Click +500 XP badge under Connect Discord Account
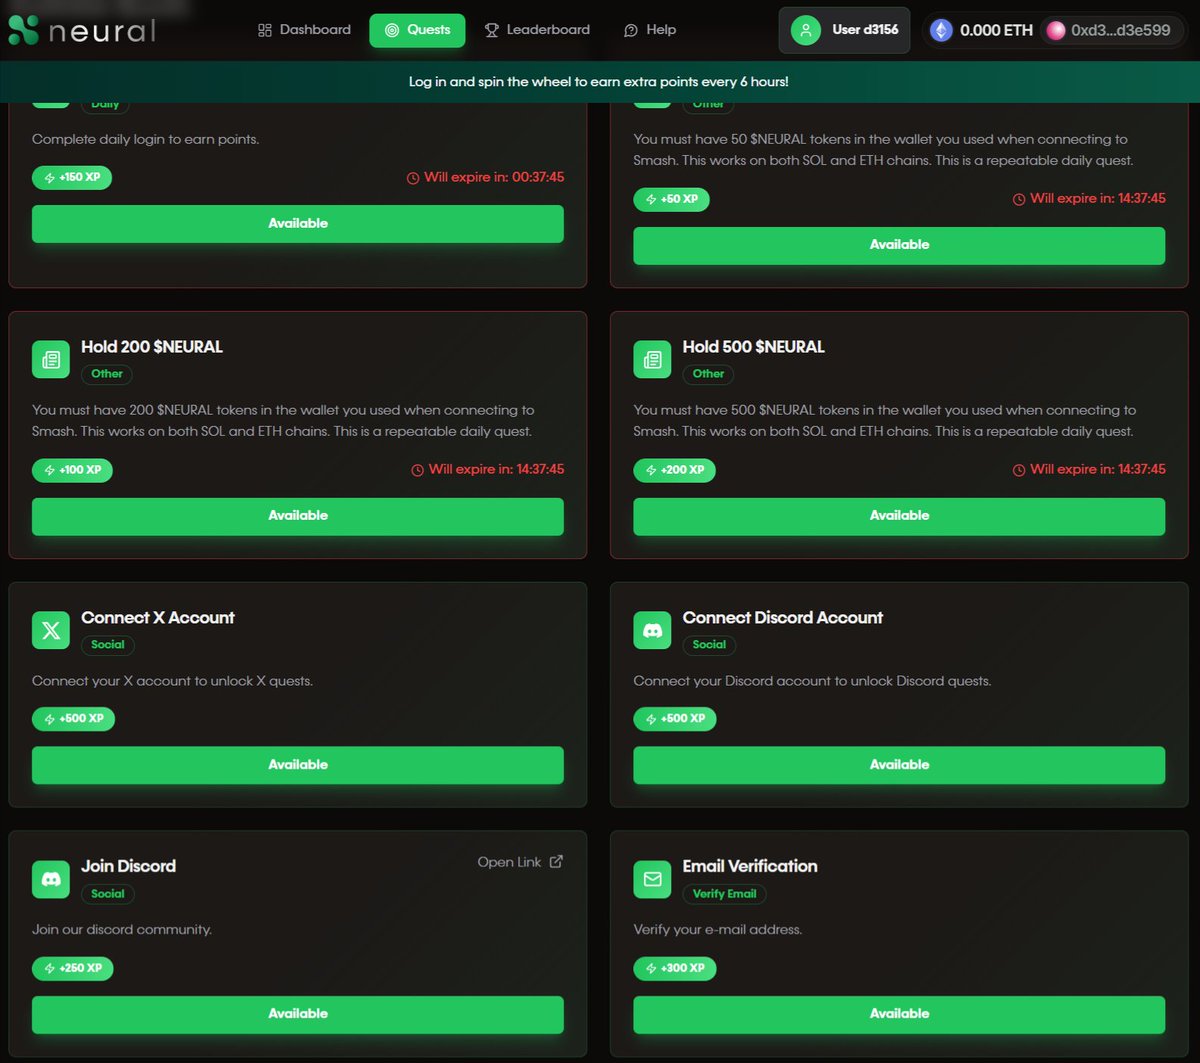 point(675,719)
